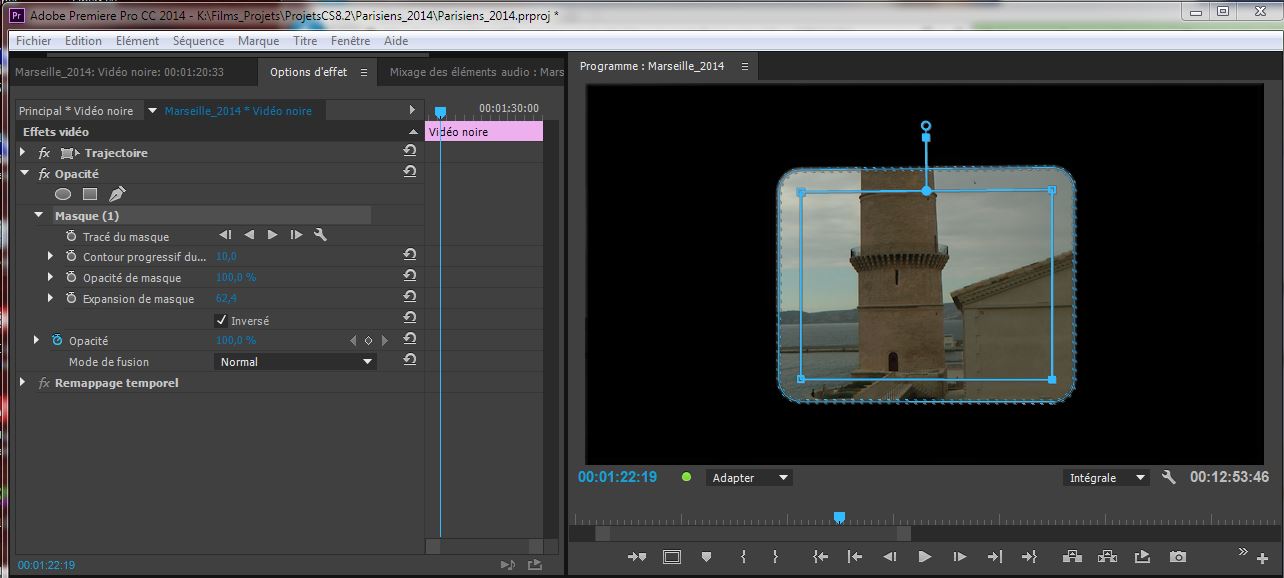Track selected mask forward
The image size is (1284, 578).
[x=272, y=235]
